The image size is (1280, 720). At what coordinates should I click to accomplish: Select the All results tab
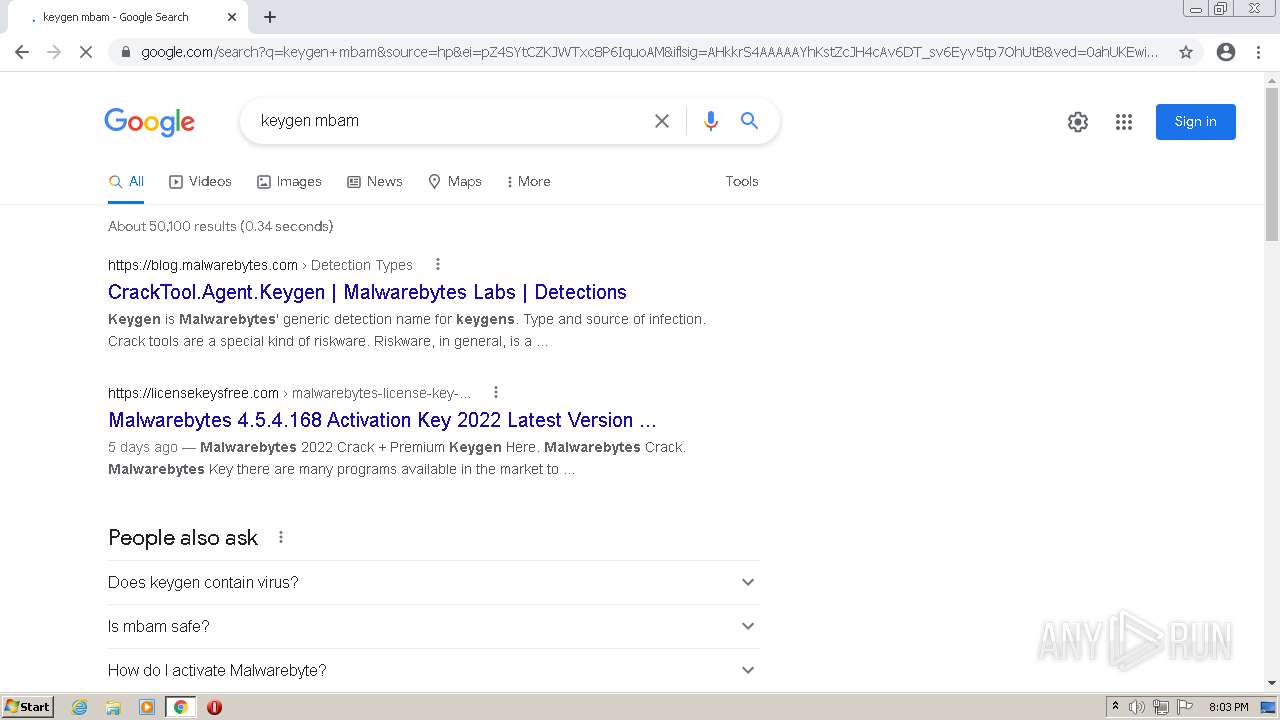[126, 181]
